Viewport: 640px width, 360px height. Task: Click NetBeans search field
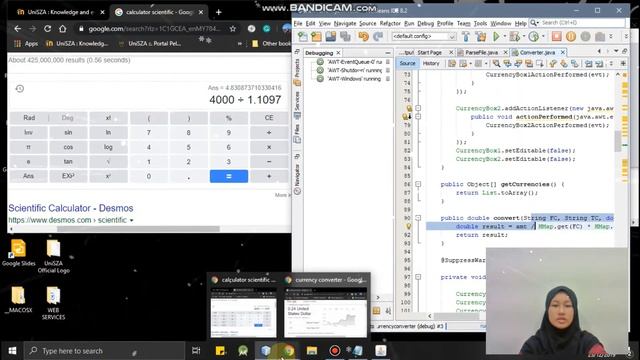pyautogui.click(x=578, y=23)
